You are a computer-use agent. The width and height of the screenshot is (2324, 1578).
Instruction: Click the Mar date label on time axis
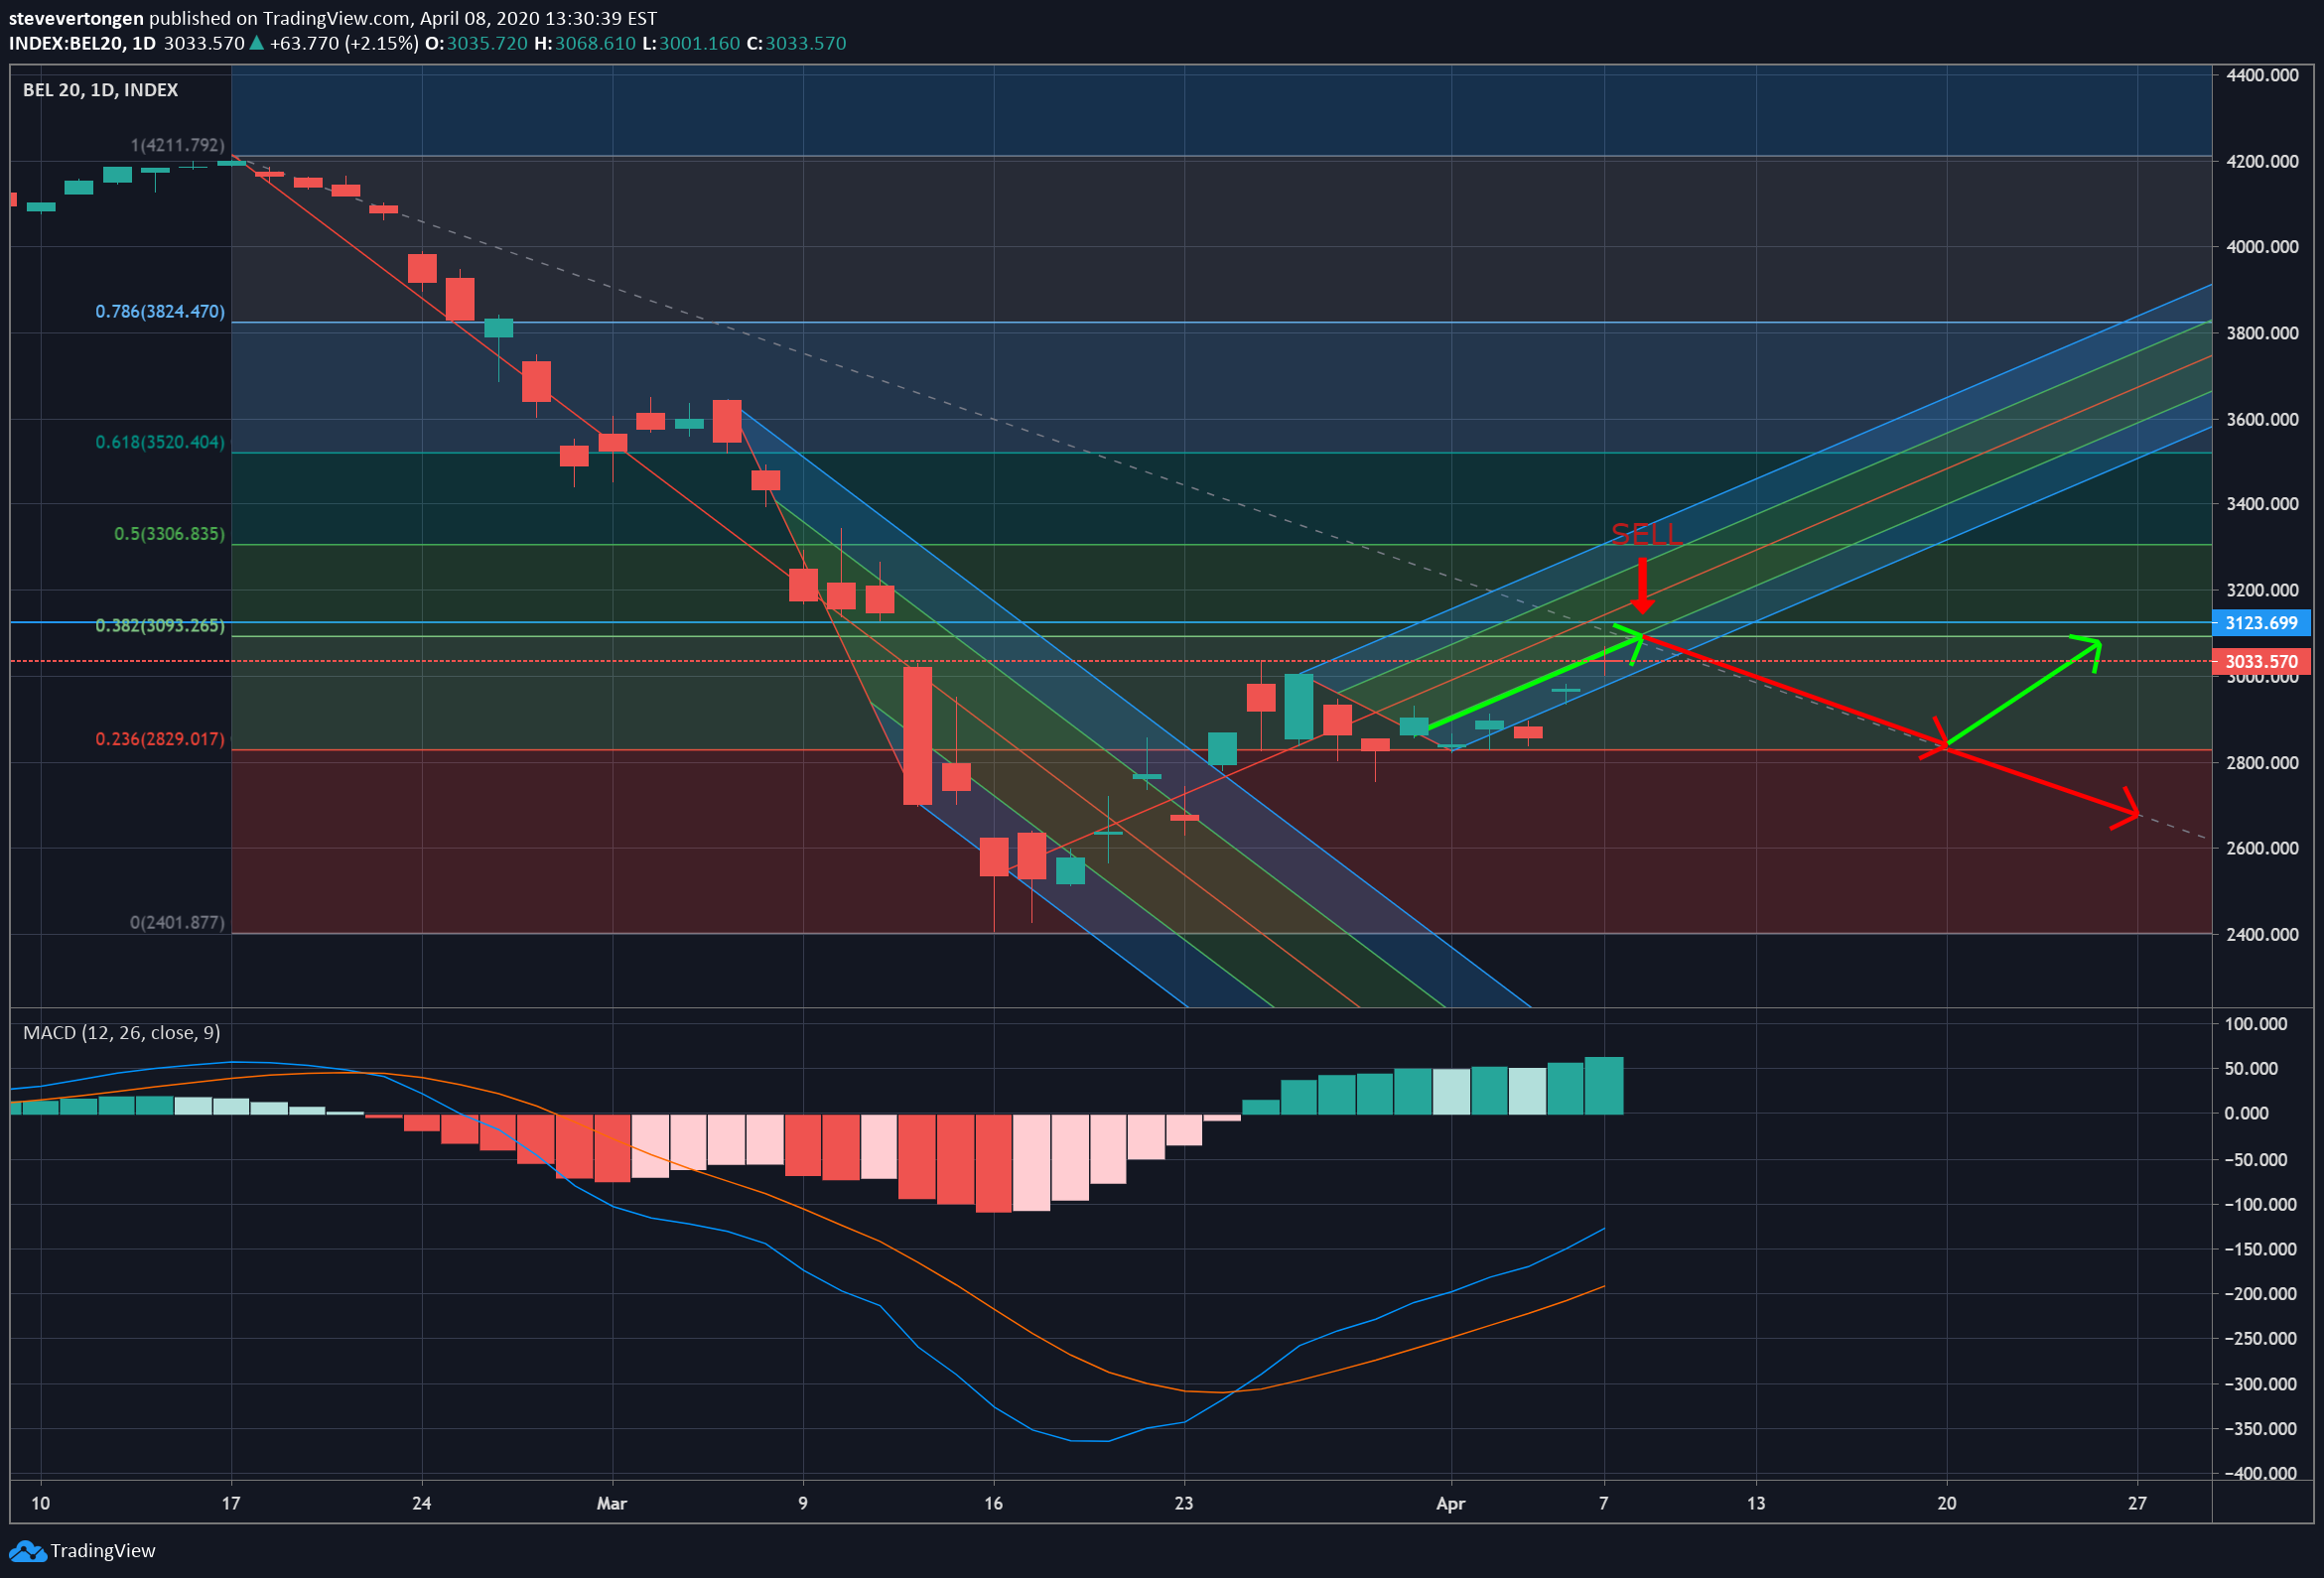point(611,1503)
